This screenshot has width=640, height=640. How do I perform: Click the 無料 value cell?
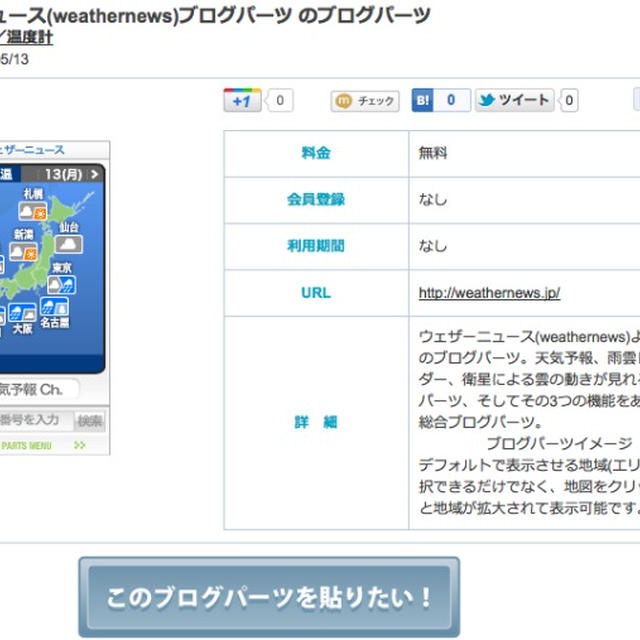point(524,153)
